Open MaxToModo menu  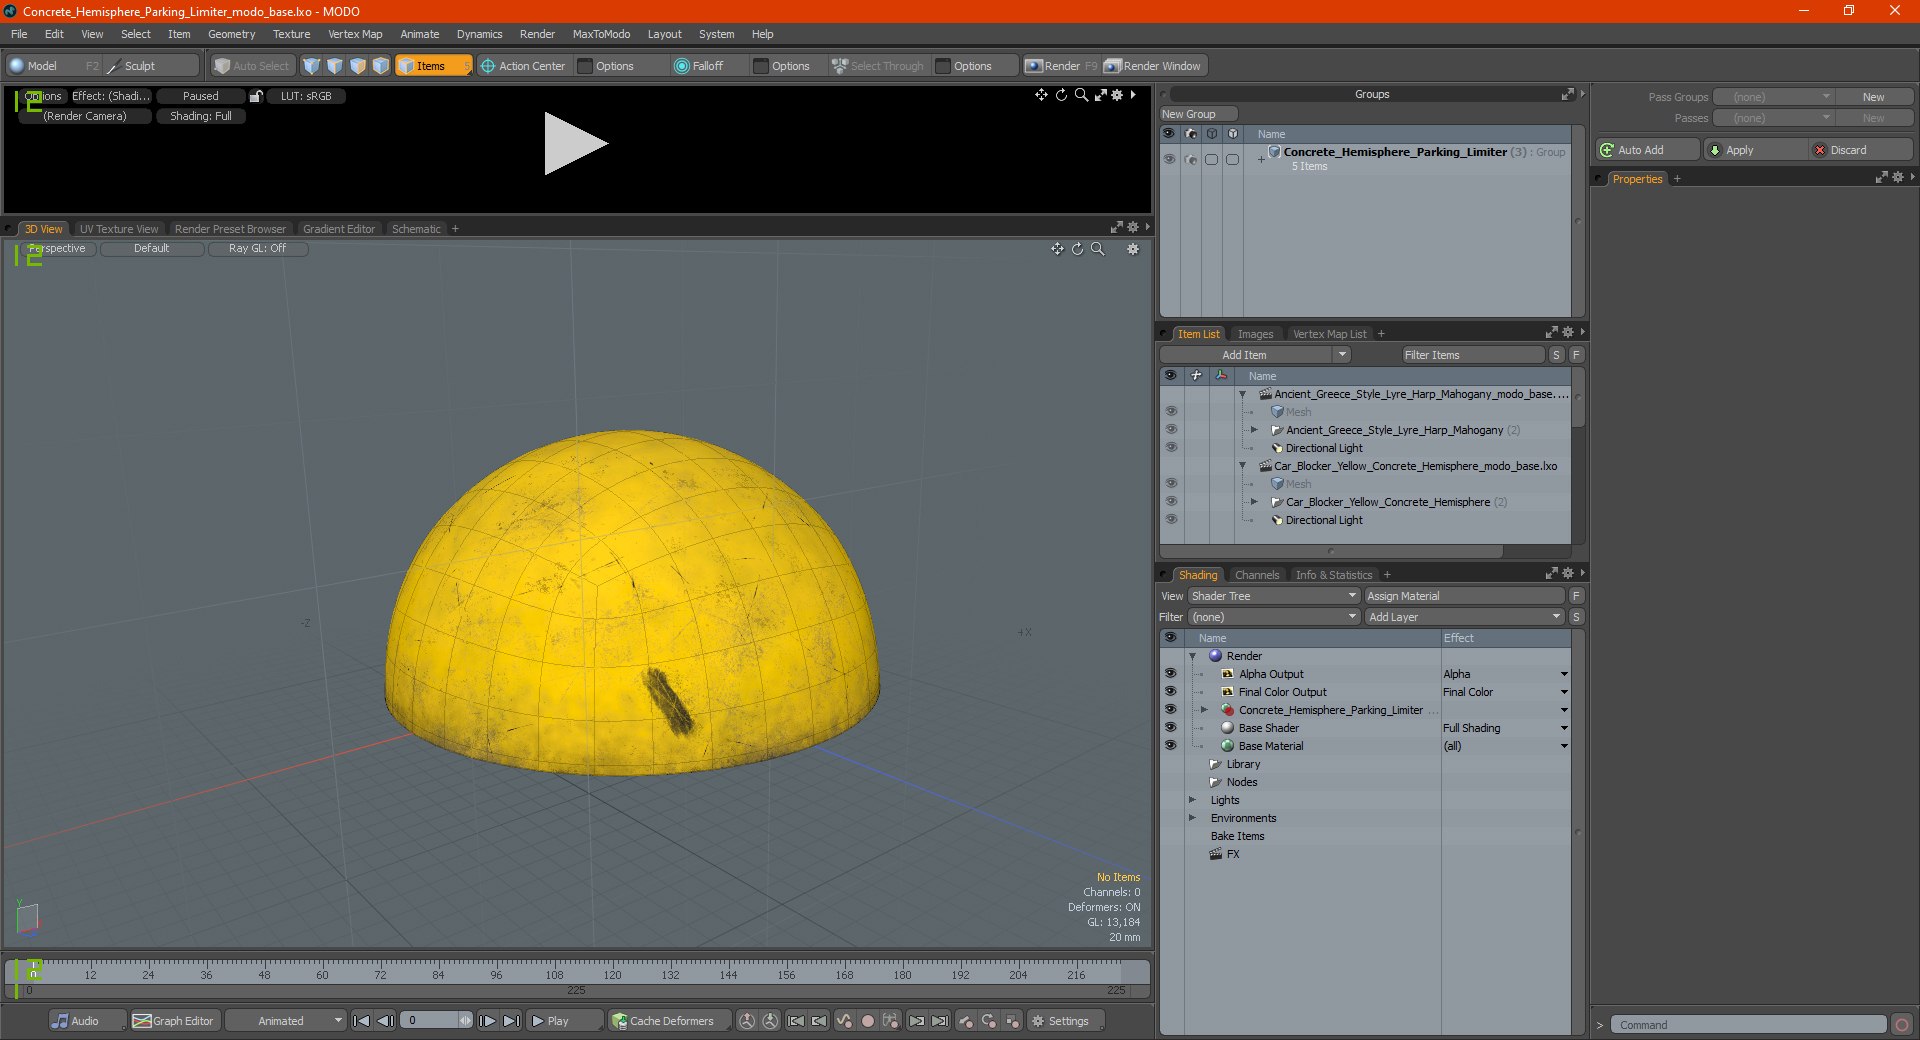click(601, 34)
